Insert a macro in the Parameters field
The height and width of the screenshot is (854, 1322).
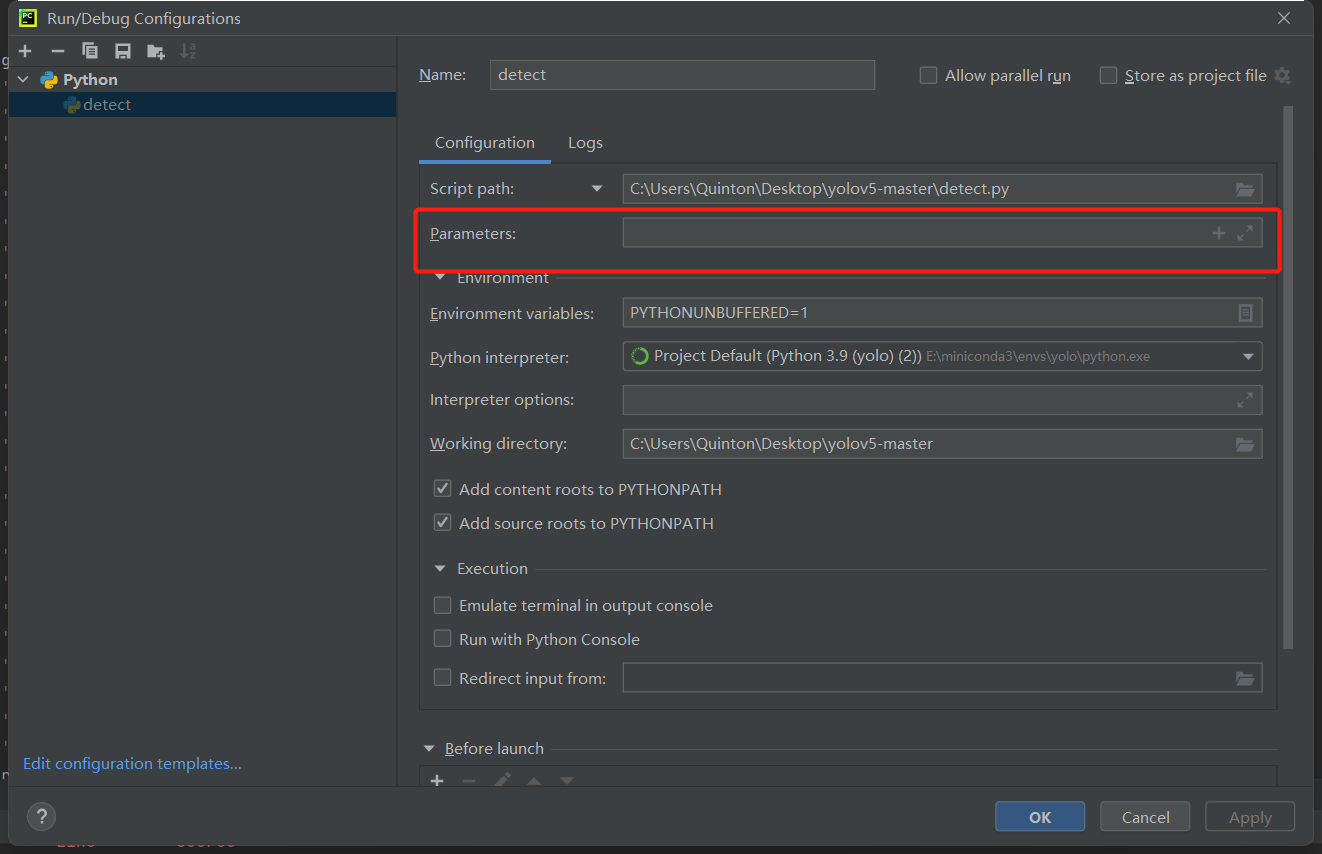click(x=1218, y=233)
